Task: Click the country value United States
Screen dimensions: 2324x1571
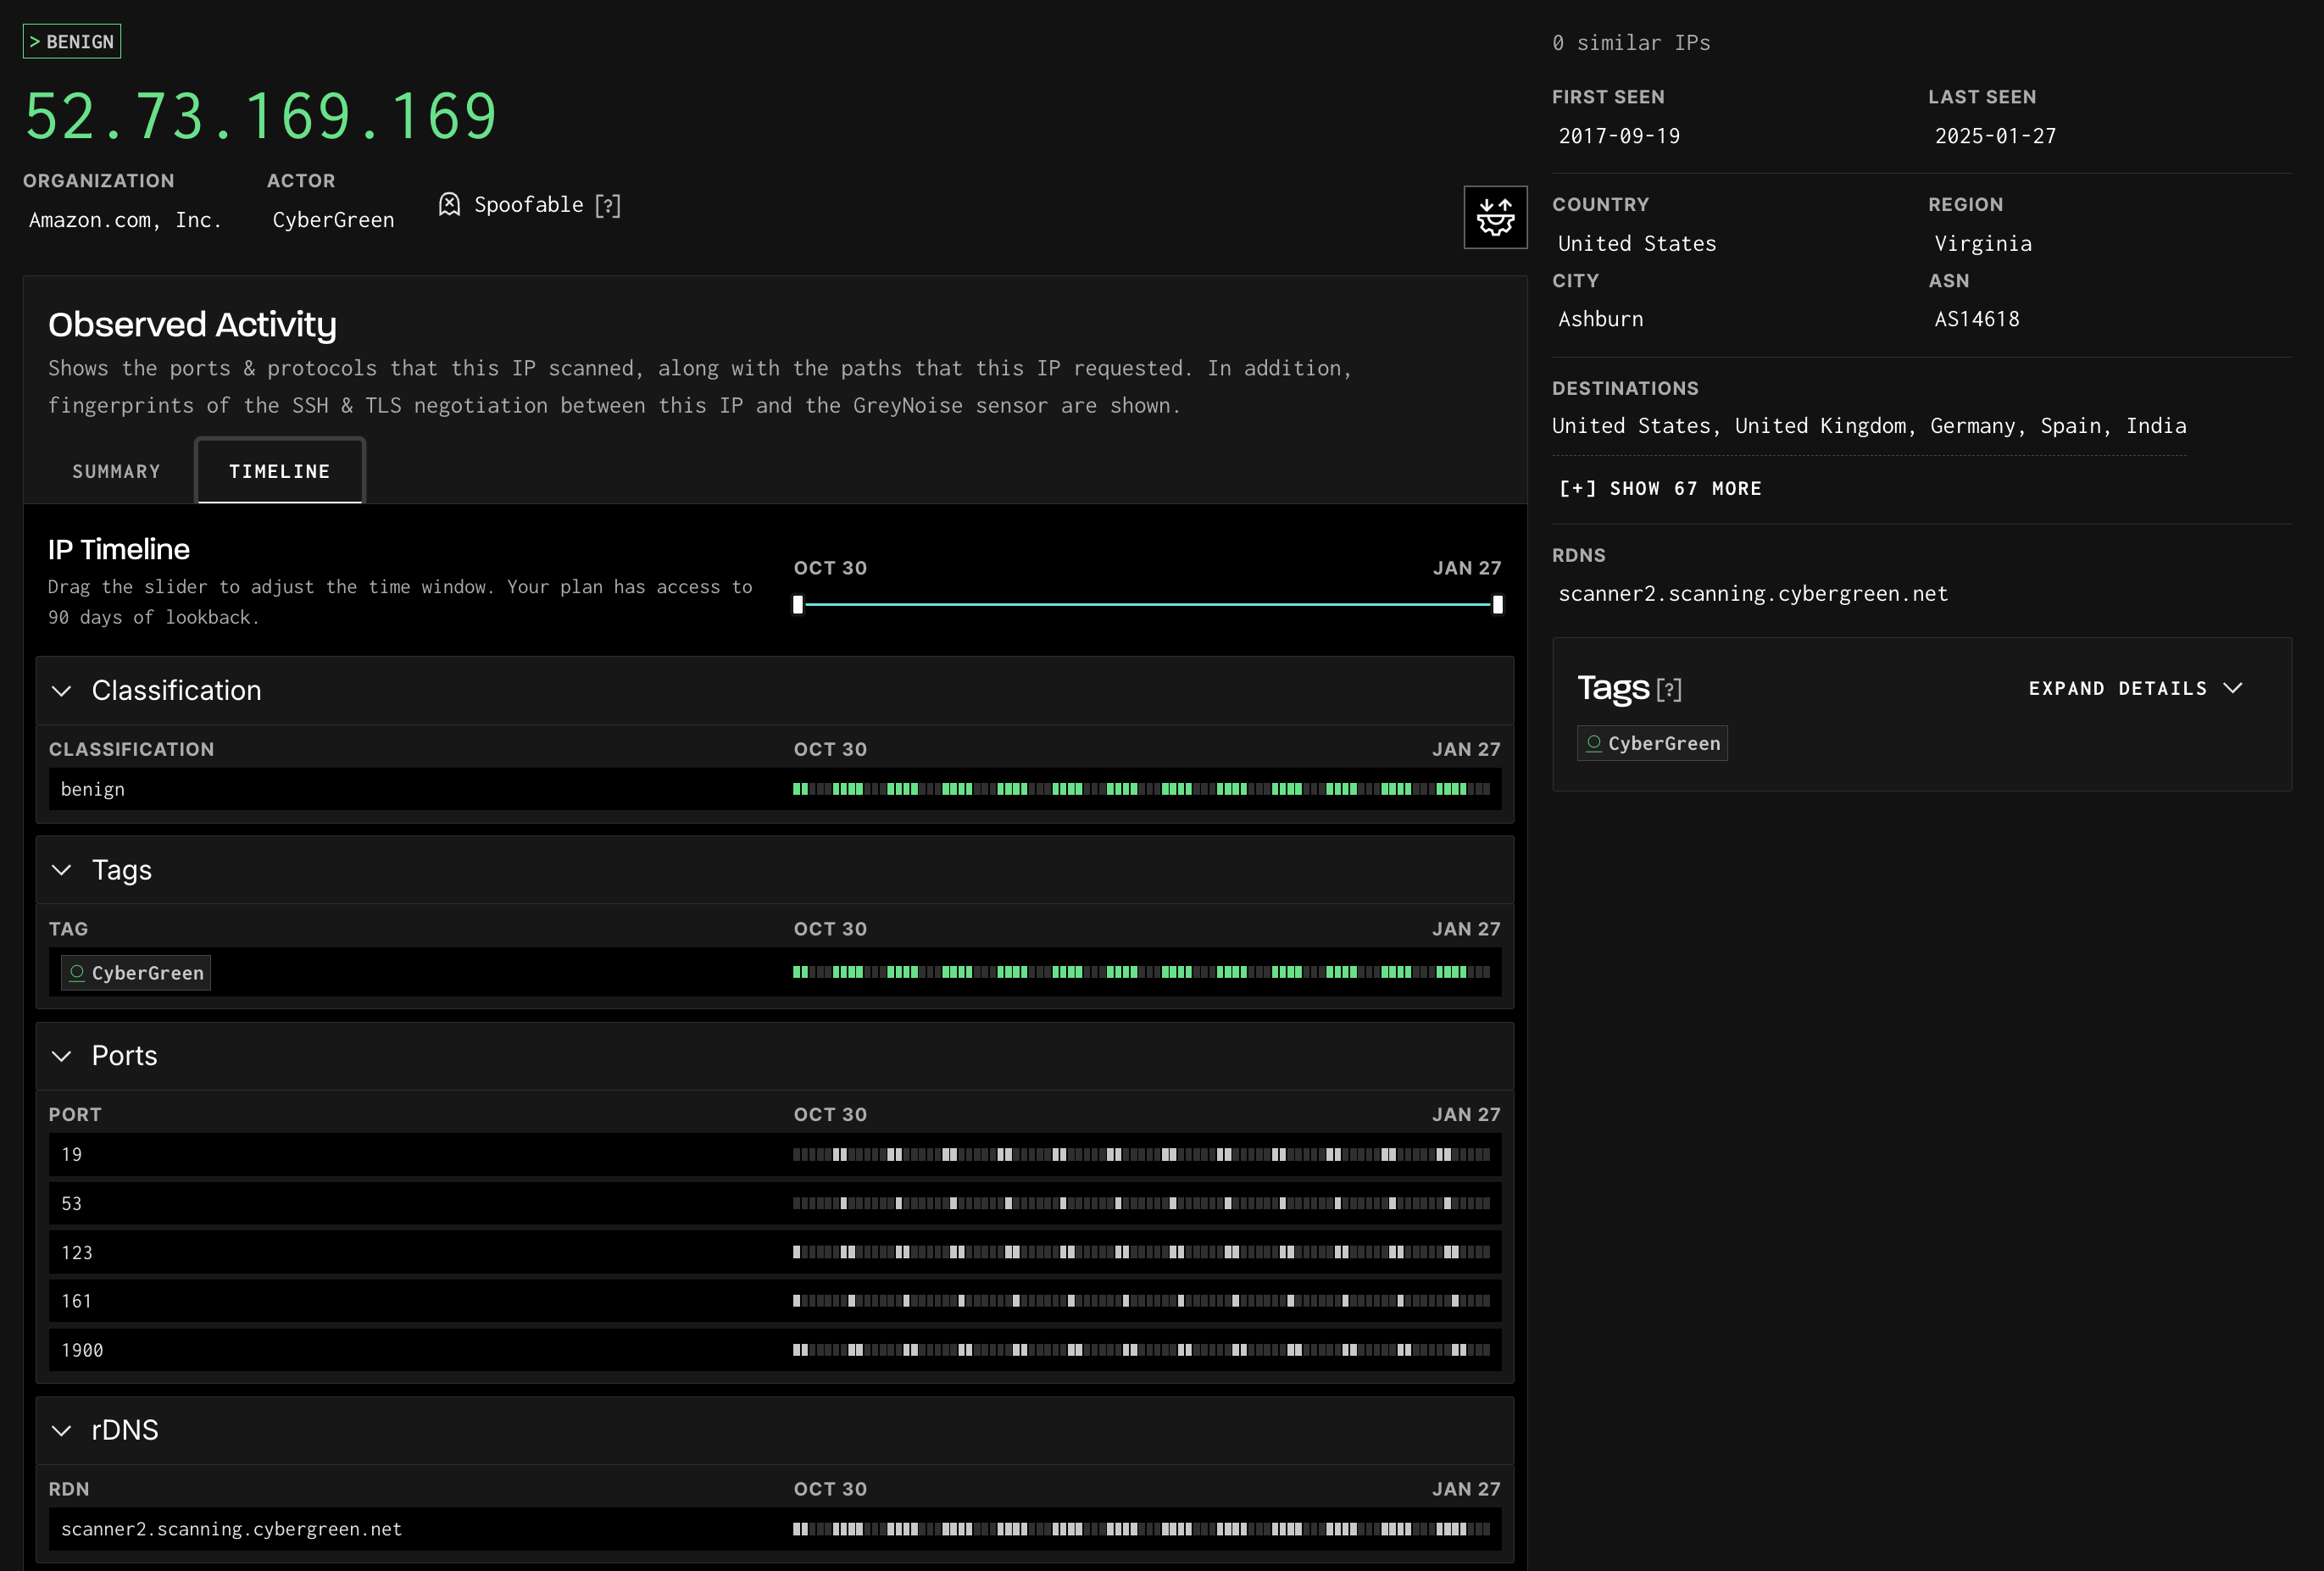Action: [x=1637, y=244]
